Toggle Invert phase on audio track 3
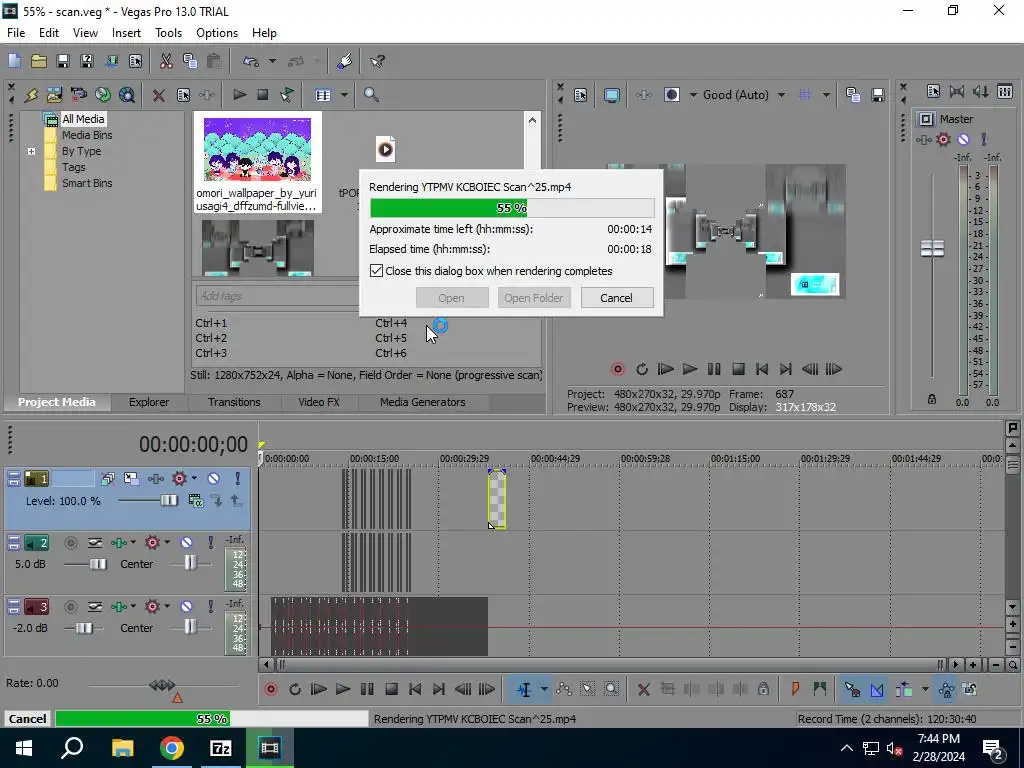Viewport: 1024px width, 768px height. [95, 607]
